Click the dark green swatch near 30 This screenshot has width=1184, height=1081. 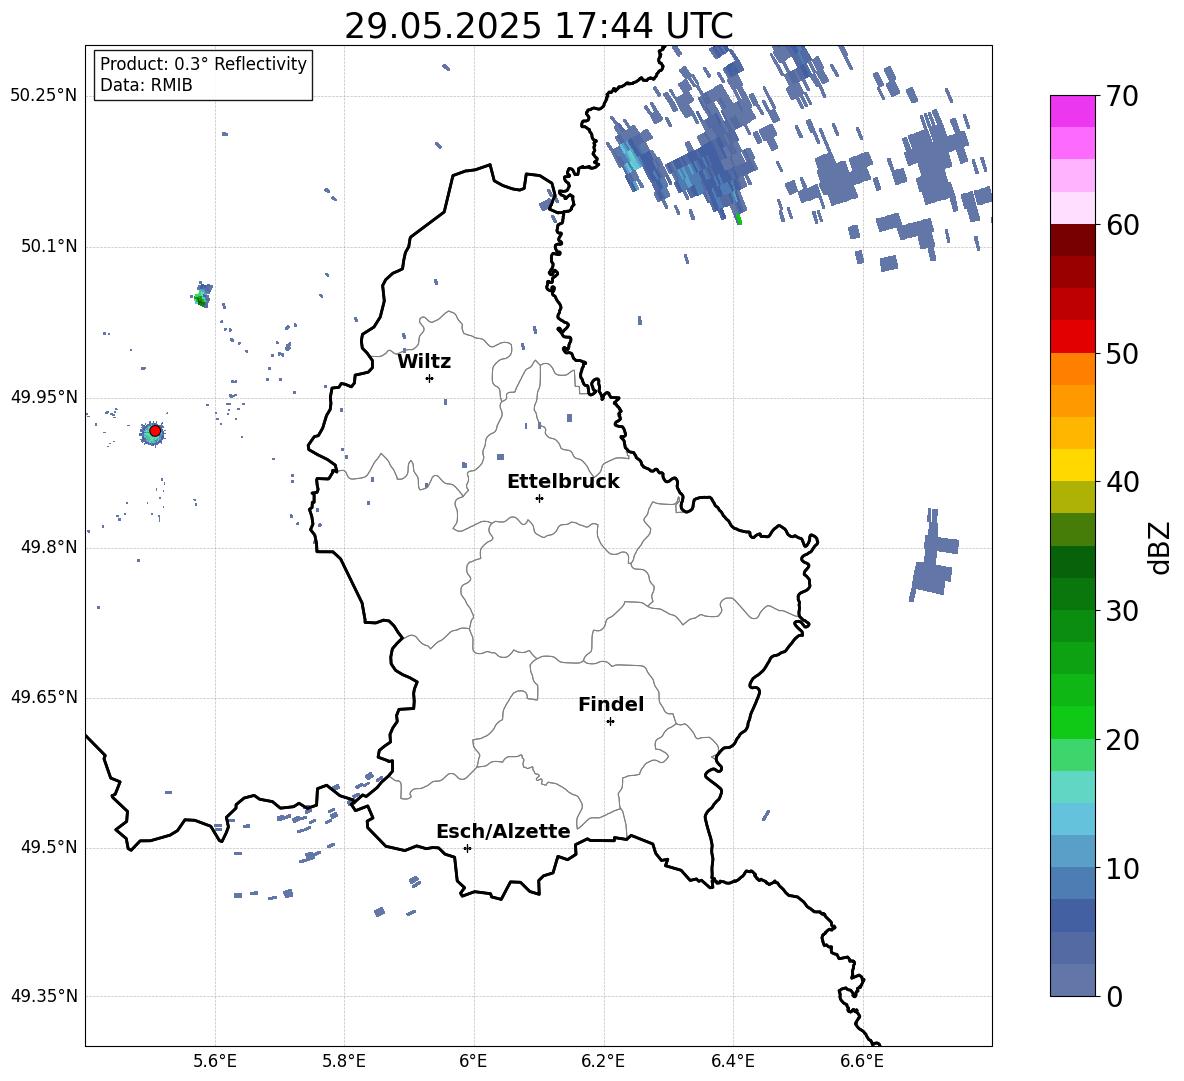click(1072, 594)
